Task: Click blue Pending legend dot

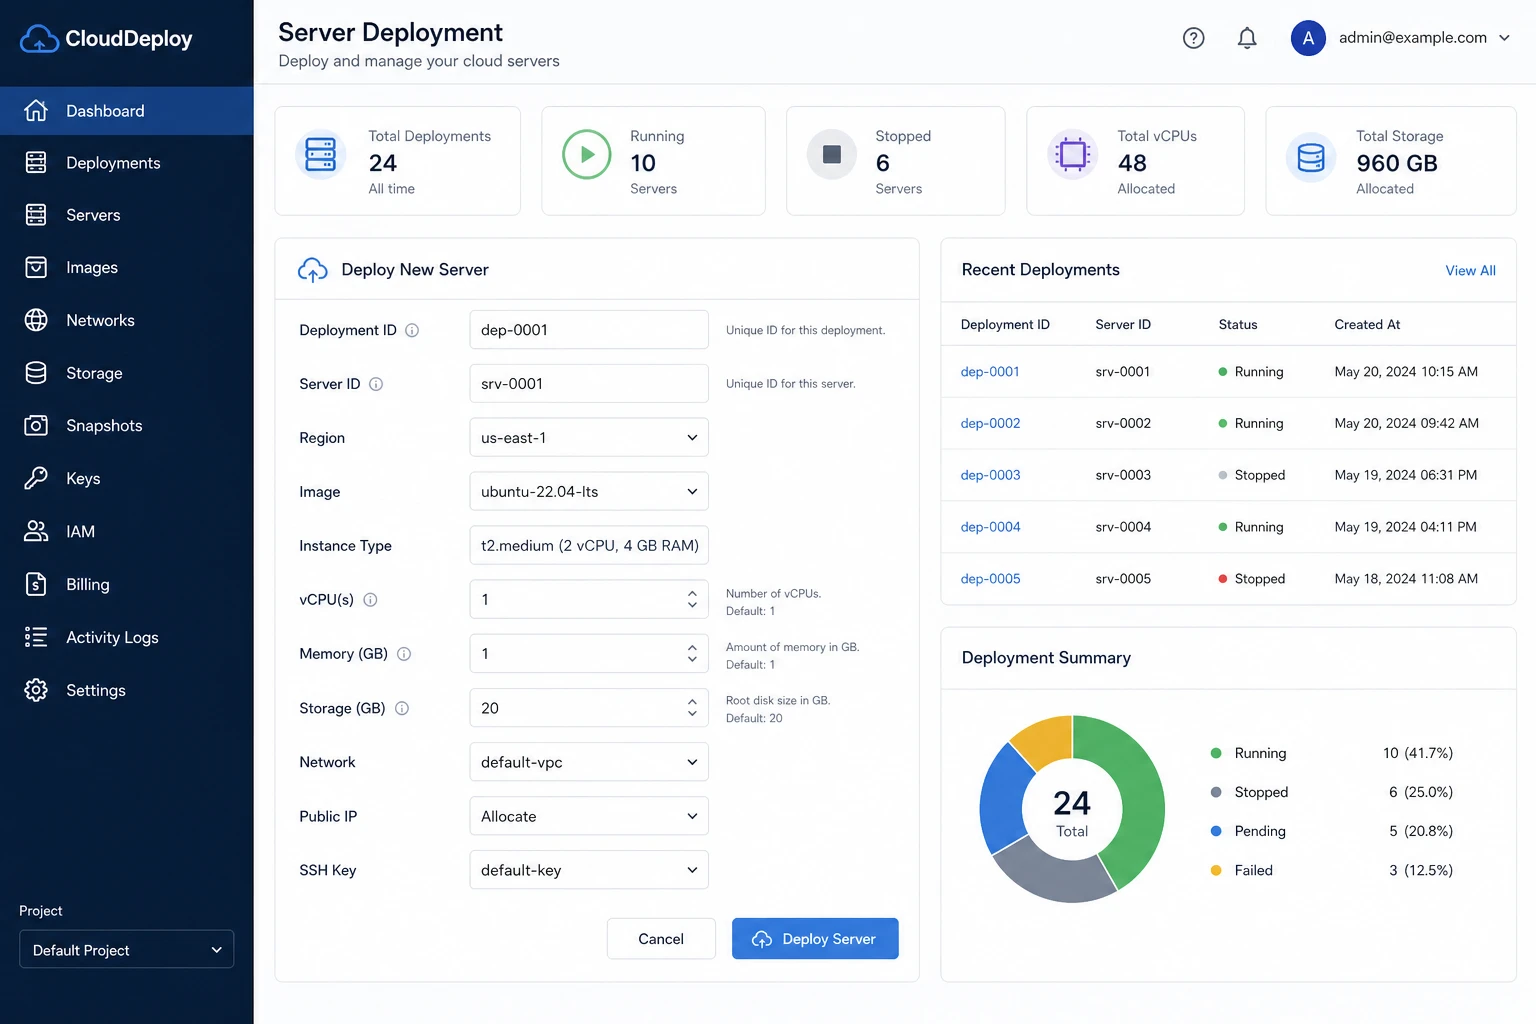Action: (x=1216, y=831)
